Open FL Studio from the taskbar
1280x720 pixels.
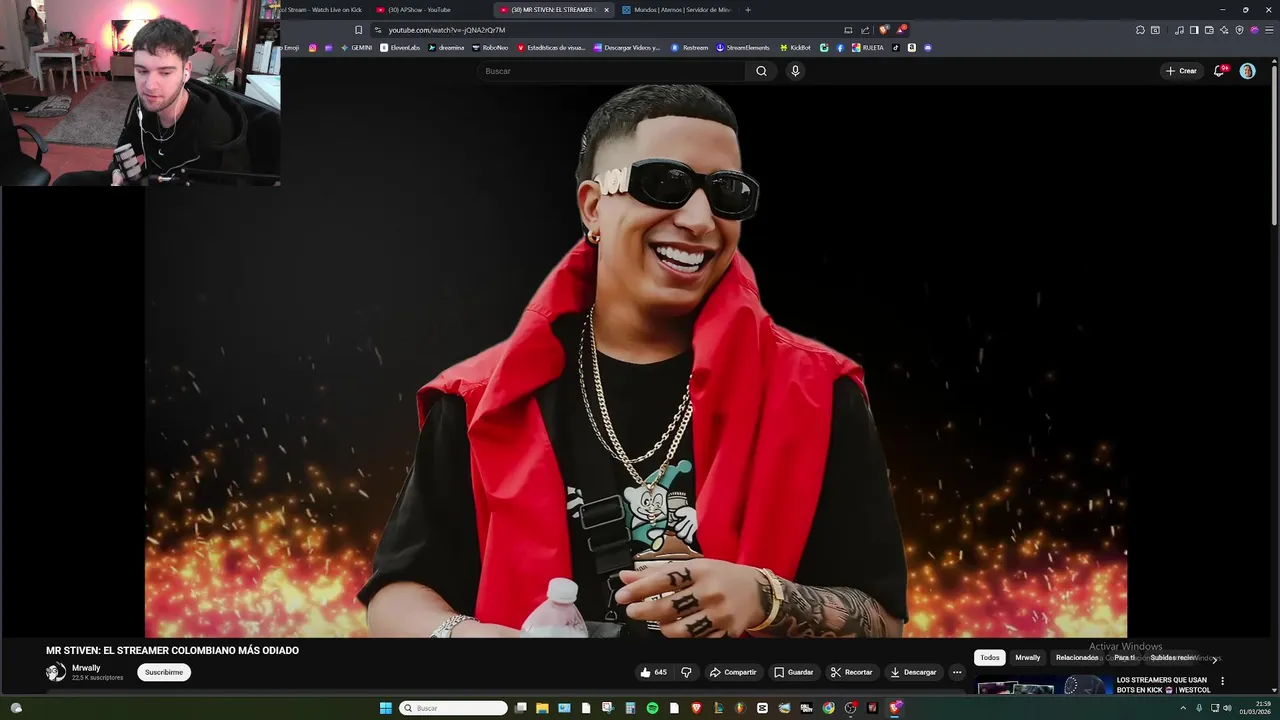tap(741, 708)
